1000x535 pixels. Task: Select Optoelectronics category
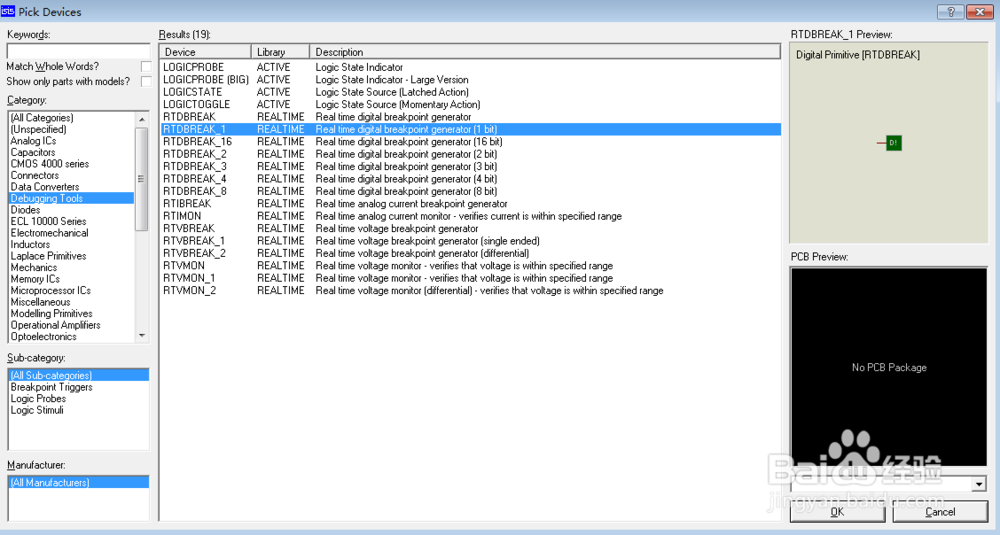pos(71,336)
